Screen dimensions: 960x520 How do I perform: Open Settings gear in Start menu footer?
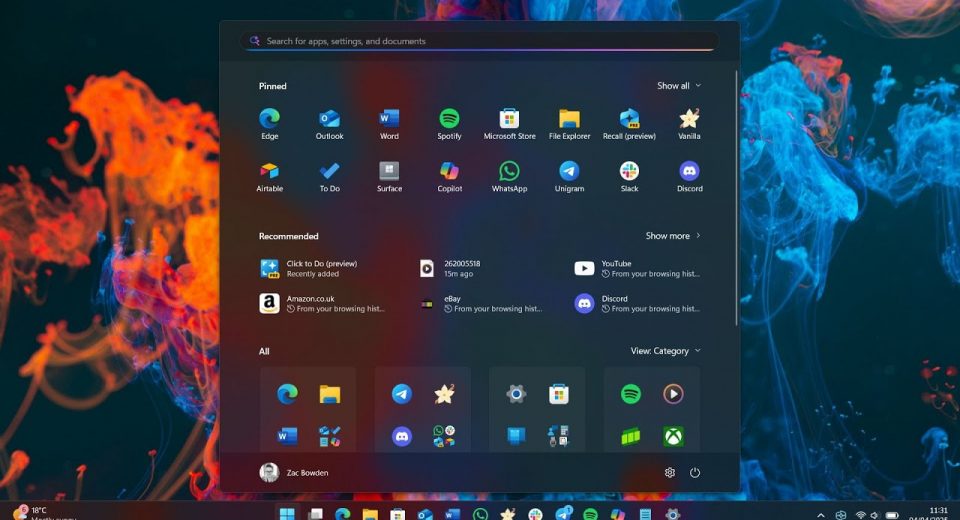point(670,472)
